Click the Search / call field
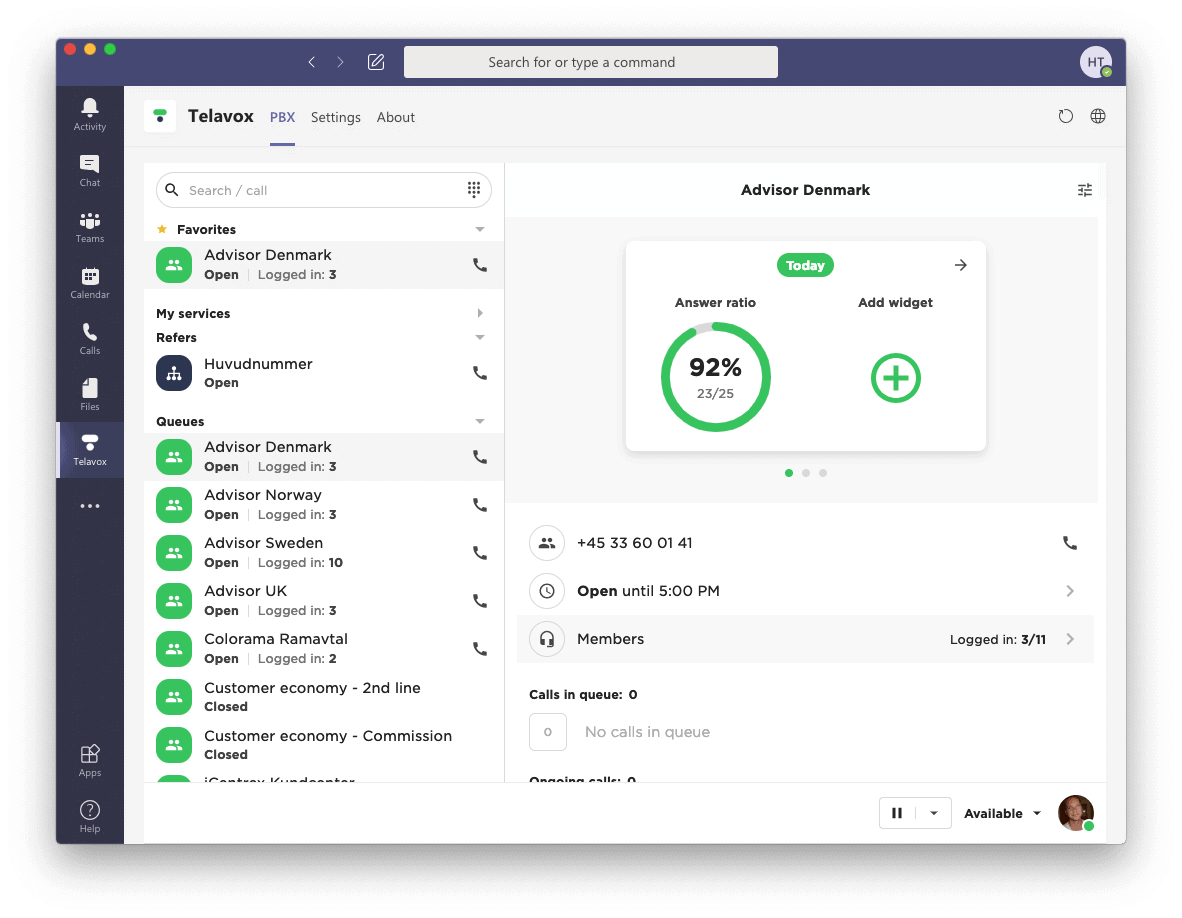Image resolution: width=1182 pixels, height=918 pixels. 323,190
